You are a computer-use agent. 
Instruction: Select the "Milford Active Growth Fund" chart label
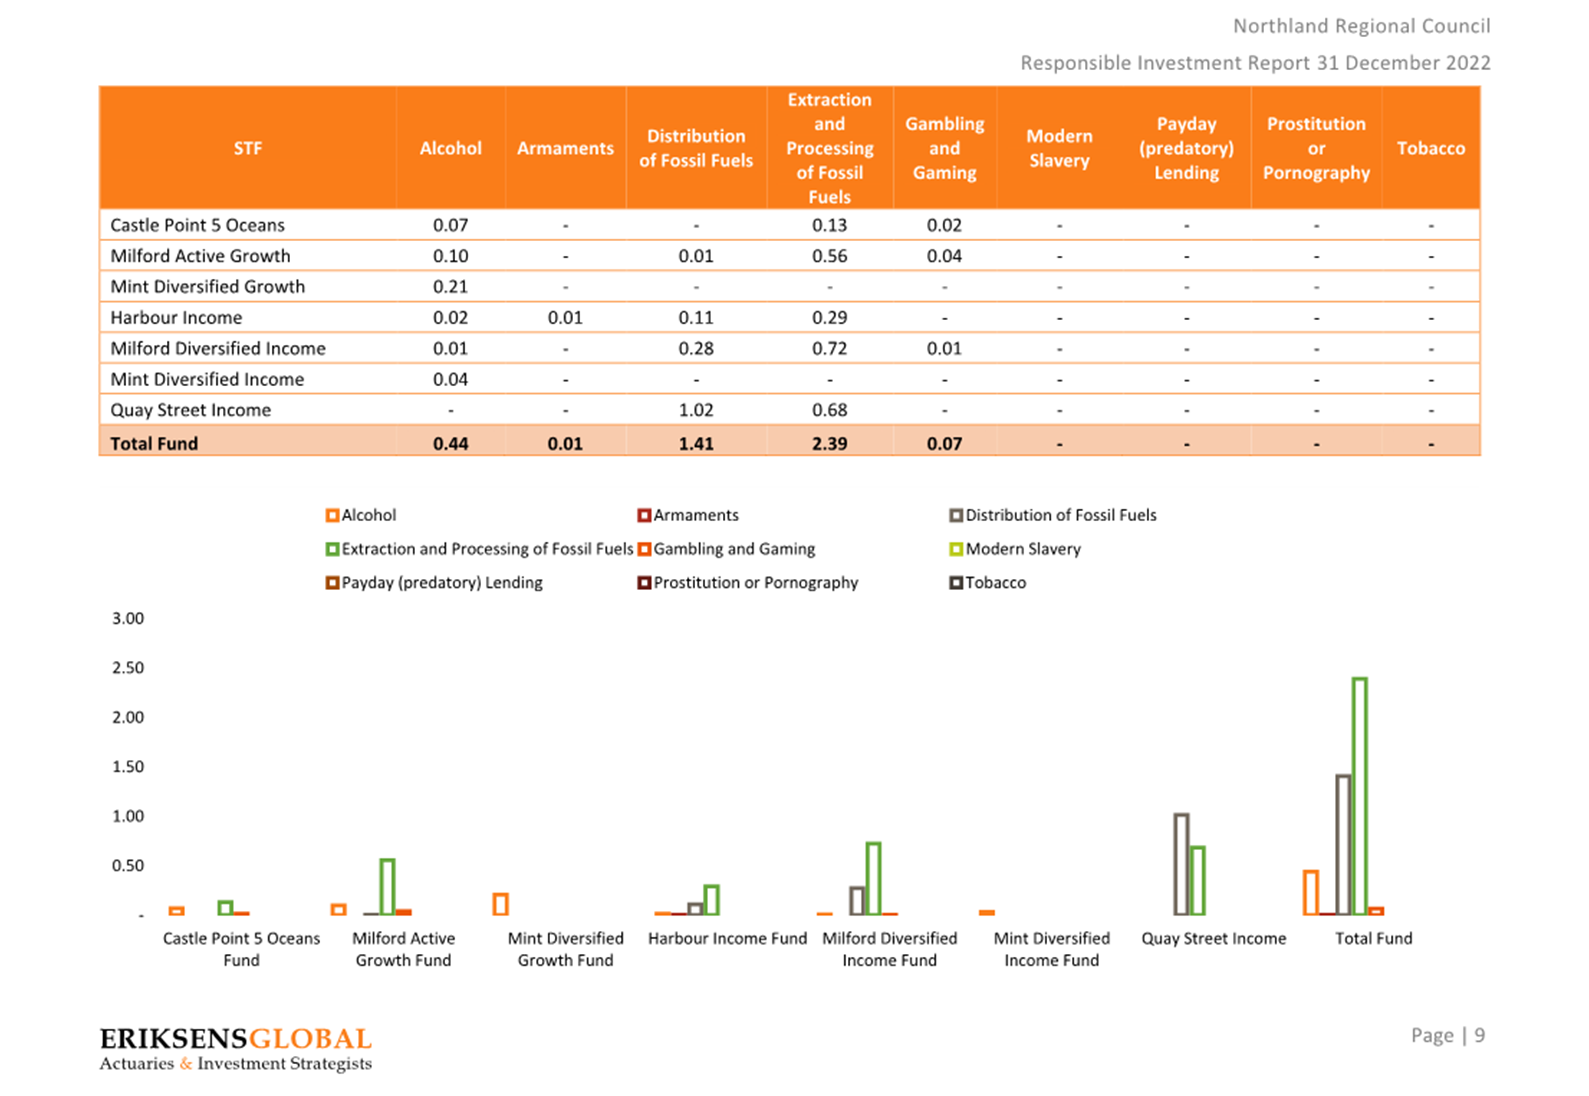pos(403,949)
